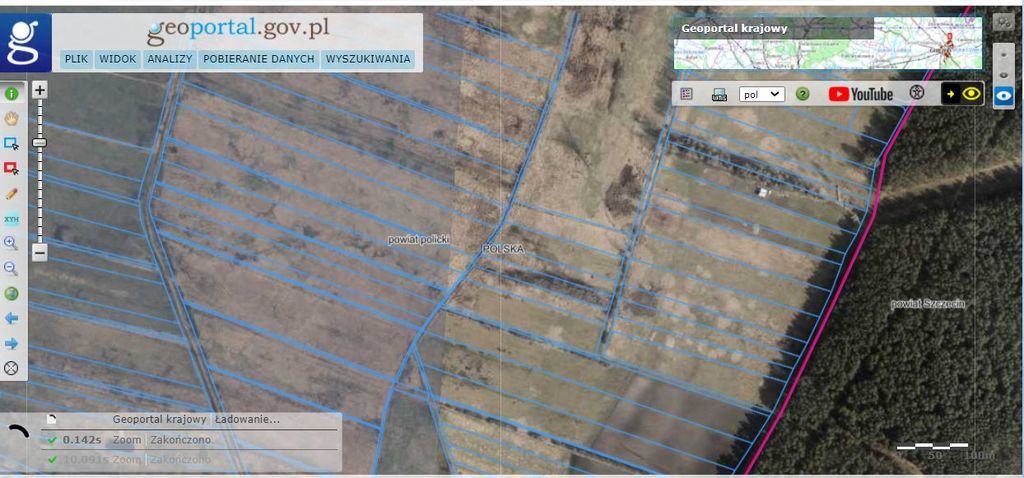Click the green info identify tool
Viewport: 1024px width, 478px height.
coord(12,94)
